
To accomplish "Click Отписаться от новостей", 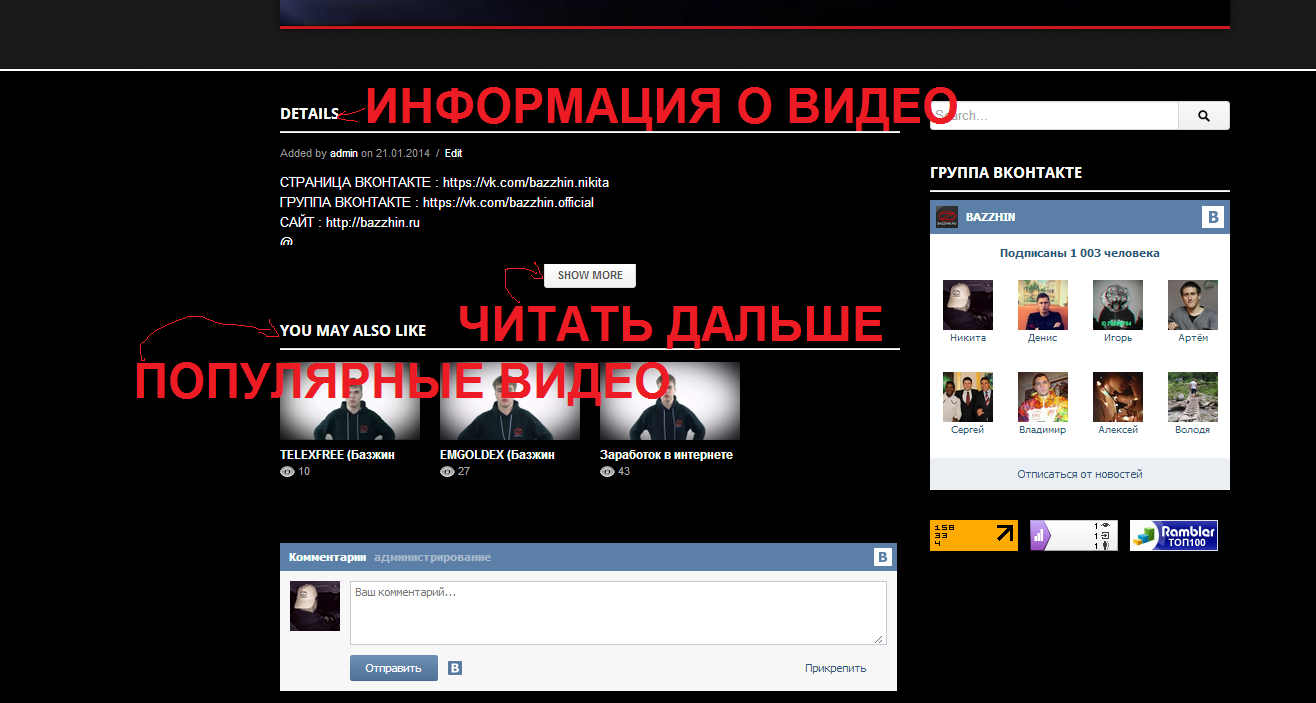I will coord(1080,474).
